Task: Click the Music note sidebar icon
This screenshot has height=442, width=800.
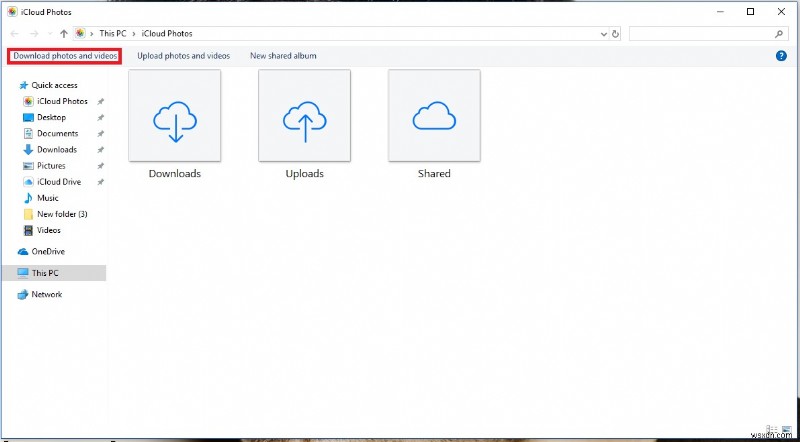Action: click(x=29, y=198)
